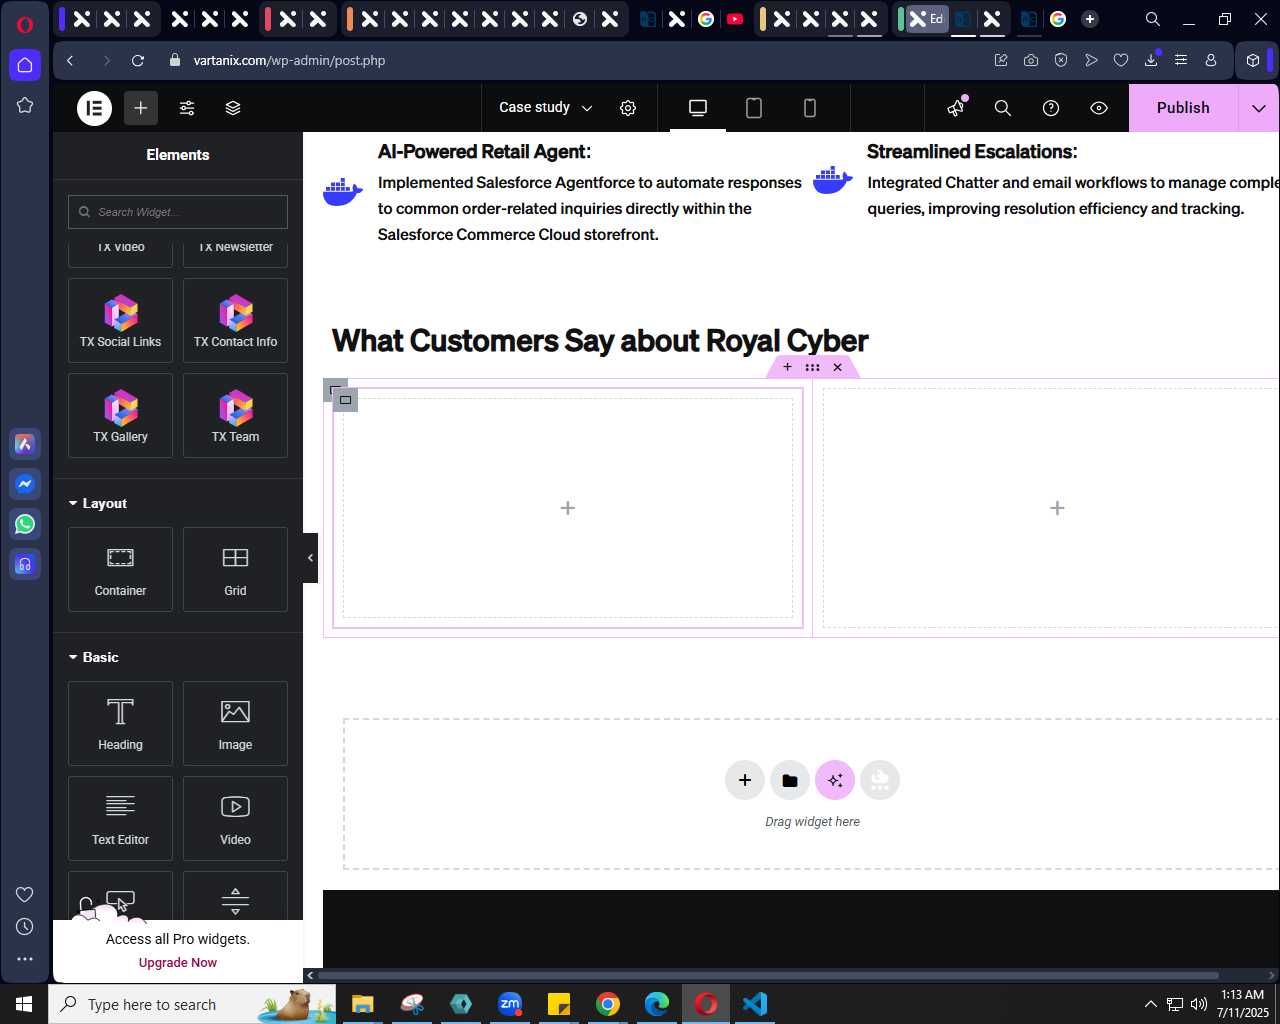The width and height of the screenshot is (1280, 1024).
Task: Open the Finder search magnifier icon
Action: click(x=1003, y=108)
